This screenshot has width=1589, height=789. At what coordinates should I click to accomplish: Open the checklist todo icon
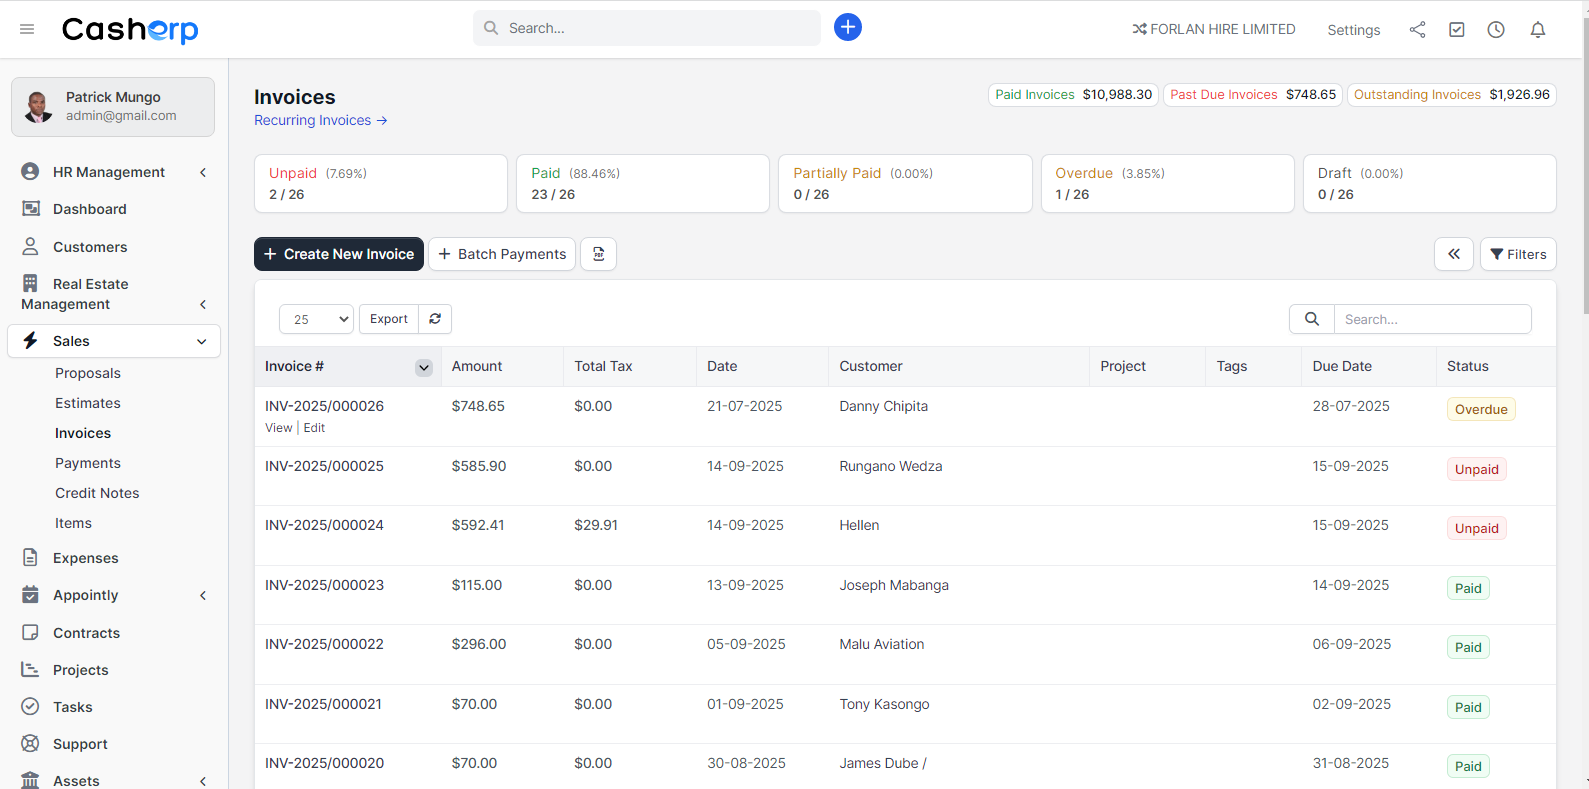1457,29
